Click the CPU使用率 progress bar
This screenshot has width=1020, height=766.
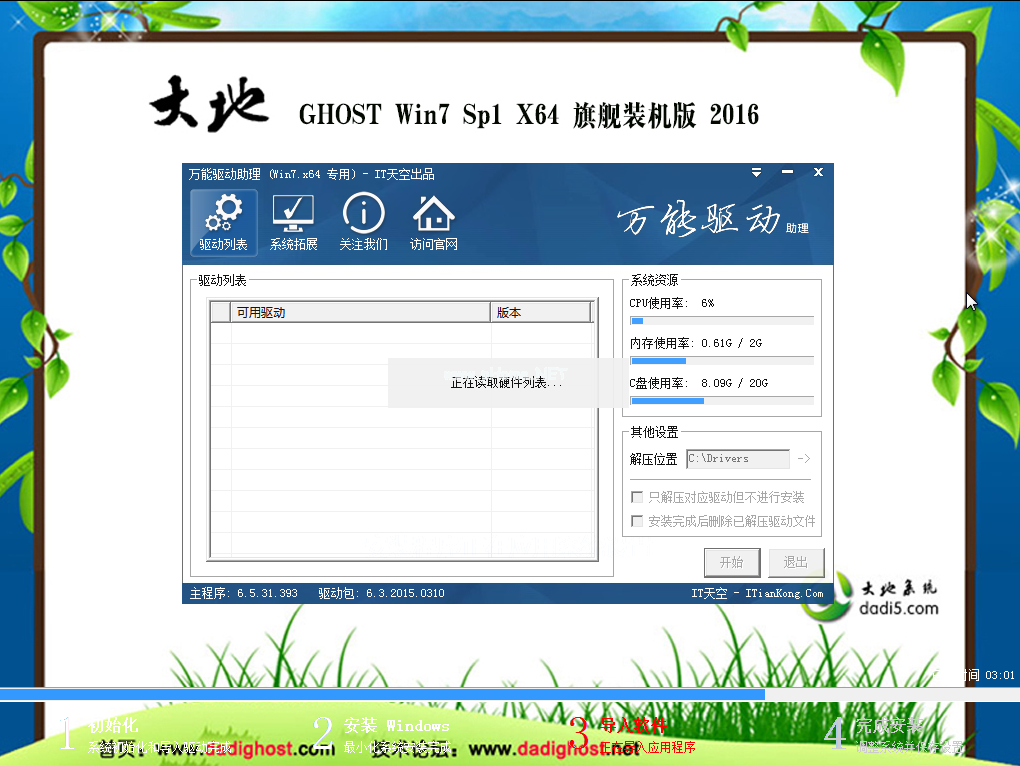pyautogui.click(x=722, y=321)
